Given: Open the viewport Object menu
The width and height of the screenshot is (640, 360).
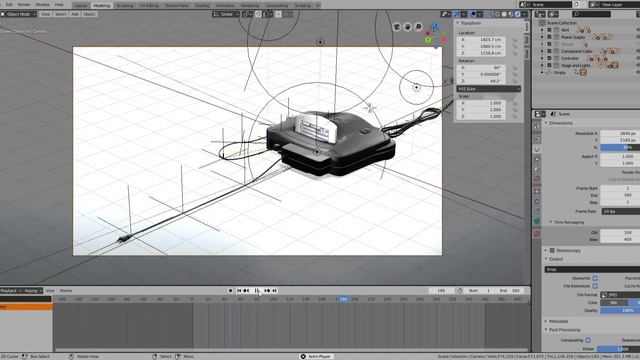Looking at the screenshot, I should point(89,14).
